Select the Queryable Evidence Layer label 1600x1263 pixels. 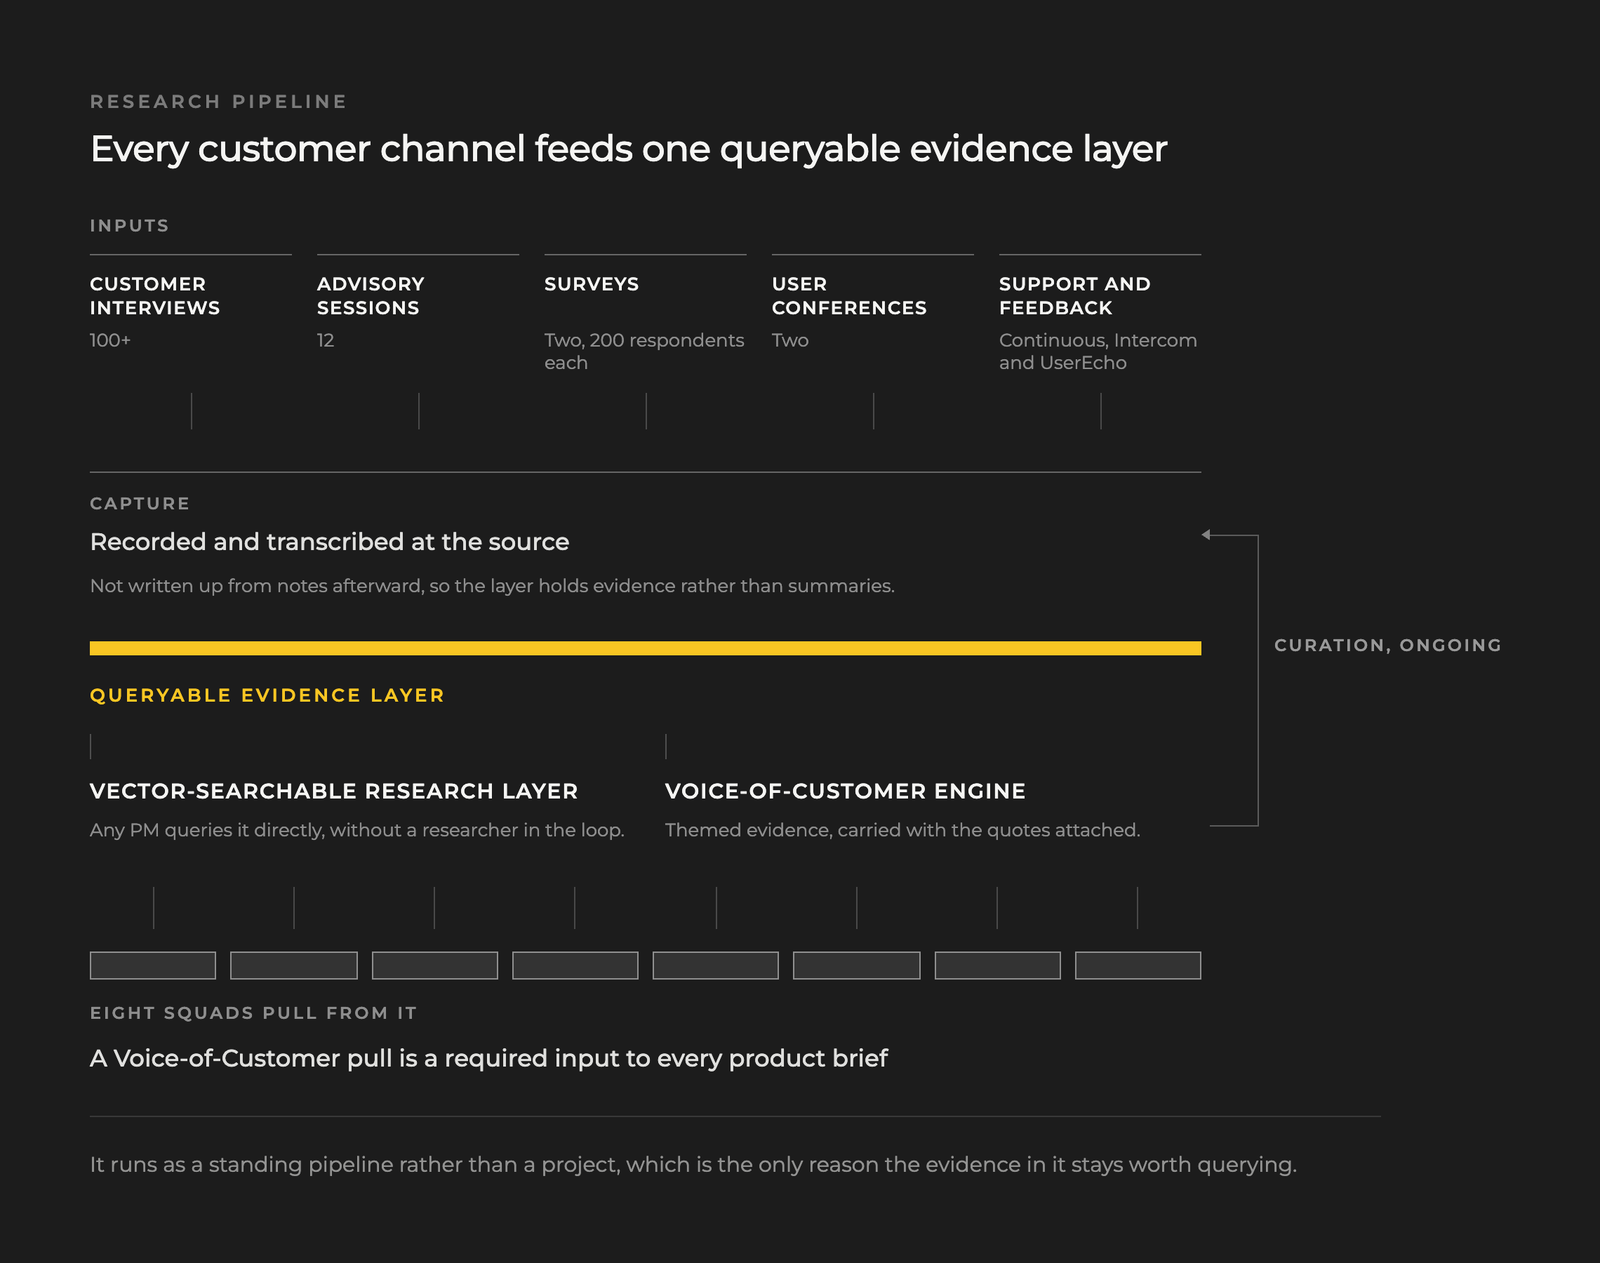267,695
